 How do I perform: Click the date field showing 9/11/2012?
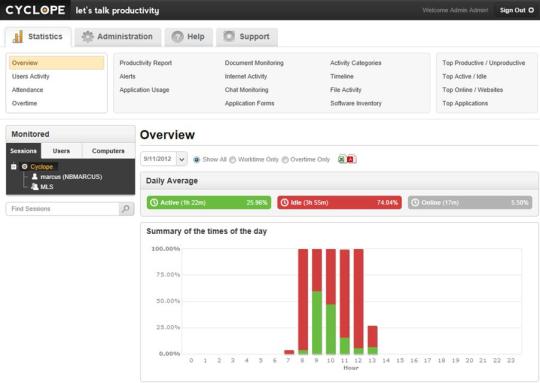click(158, 159)
